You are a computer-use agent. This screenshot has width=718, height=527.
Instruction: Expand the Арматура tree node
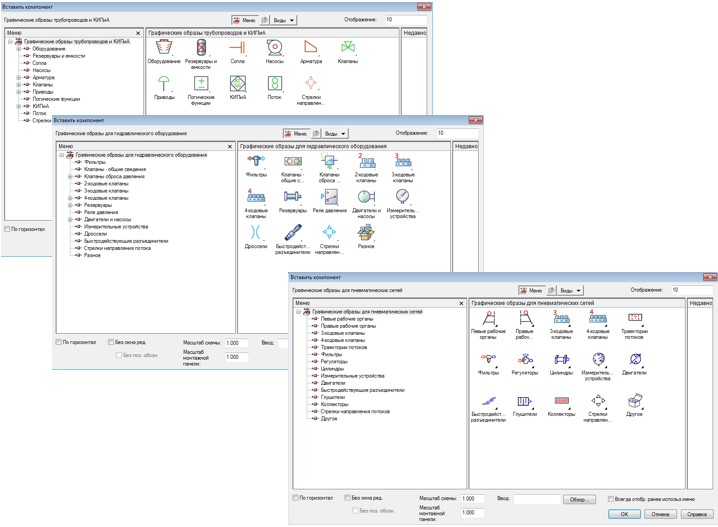(19, 77)
